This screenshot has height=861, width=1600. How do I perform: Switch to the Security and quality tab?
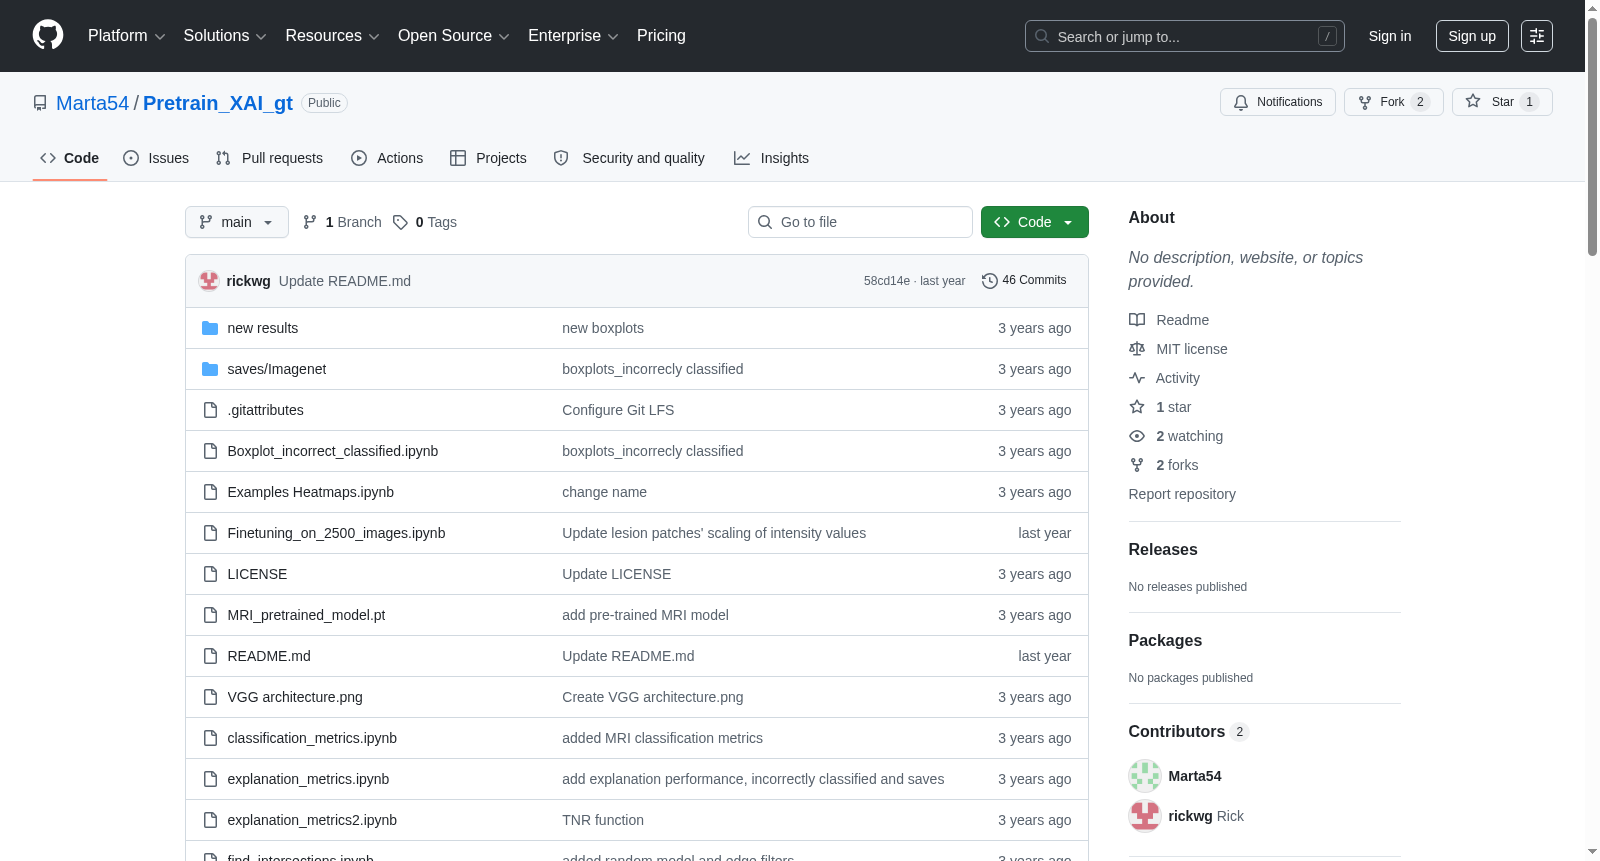coord(629,158)
